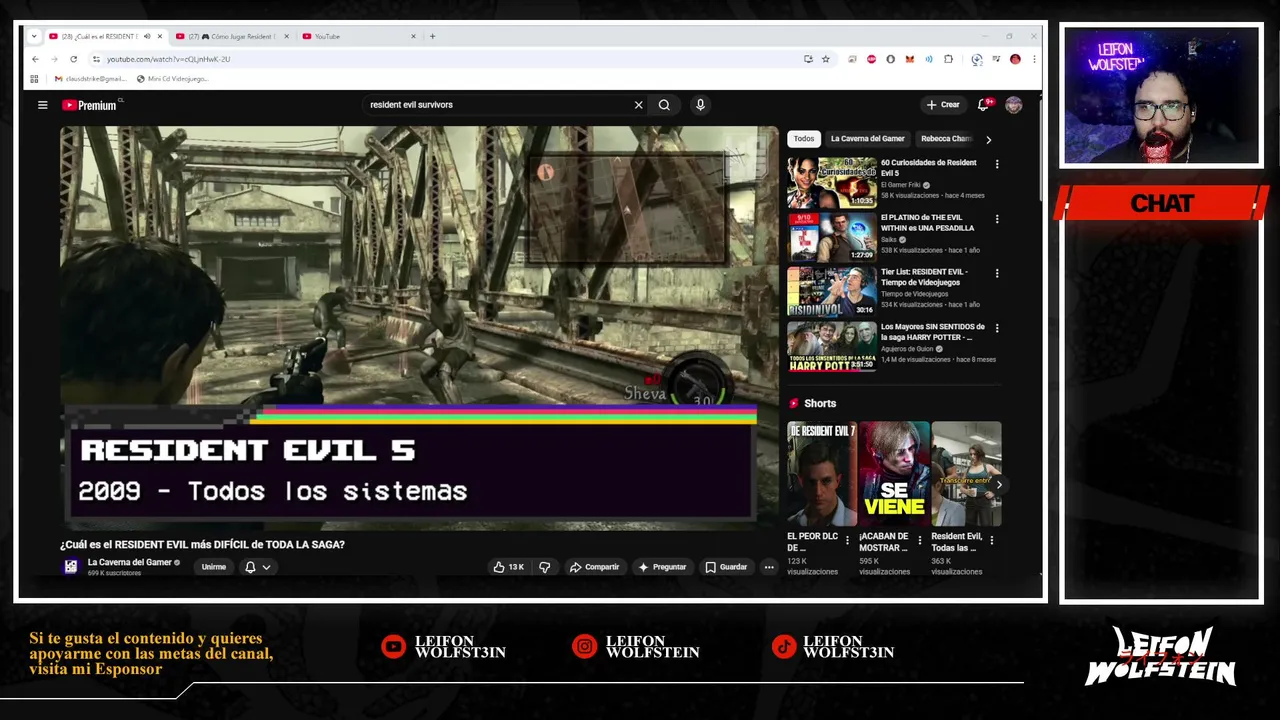Click the Unirme button
The width and height of the screenshot is (1280, 720).
[x=214, y=567]
